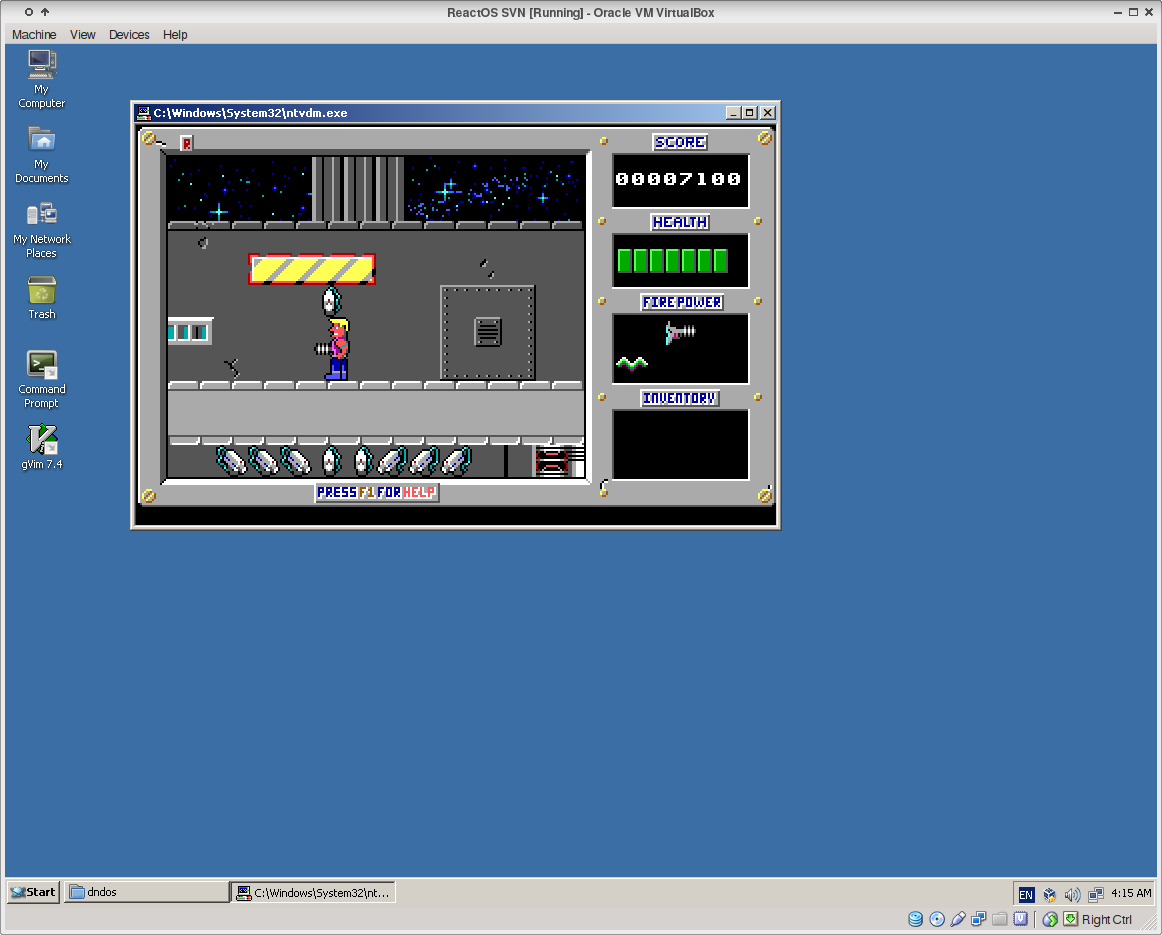This screenshot has height=935, width=1162.
Task: Select the gVim 7.4 shortcut
Action: pyautogui.click(x=42, y=447)
